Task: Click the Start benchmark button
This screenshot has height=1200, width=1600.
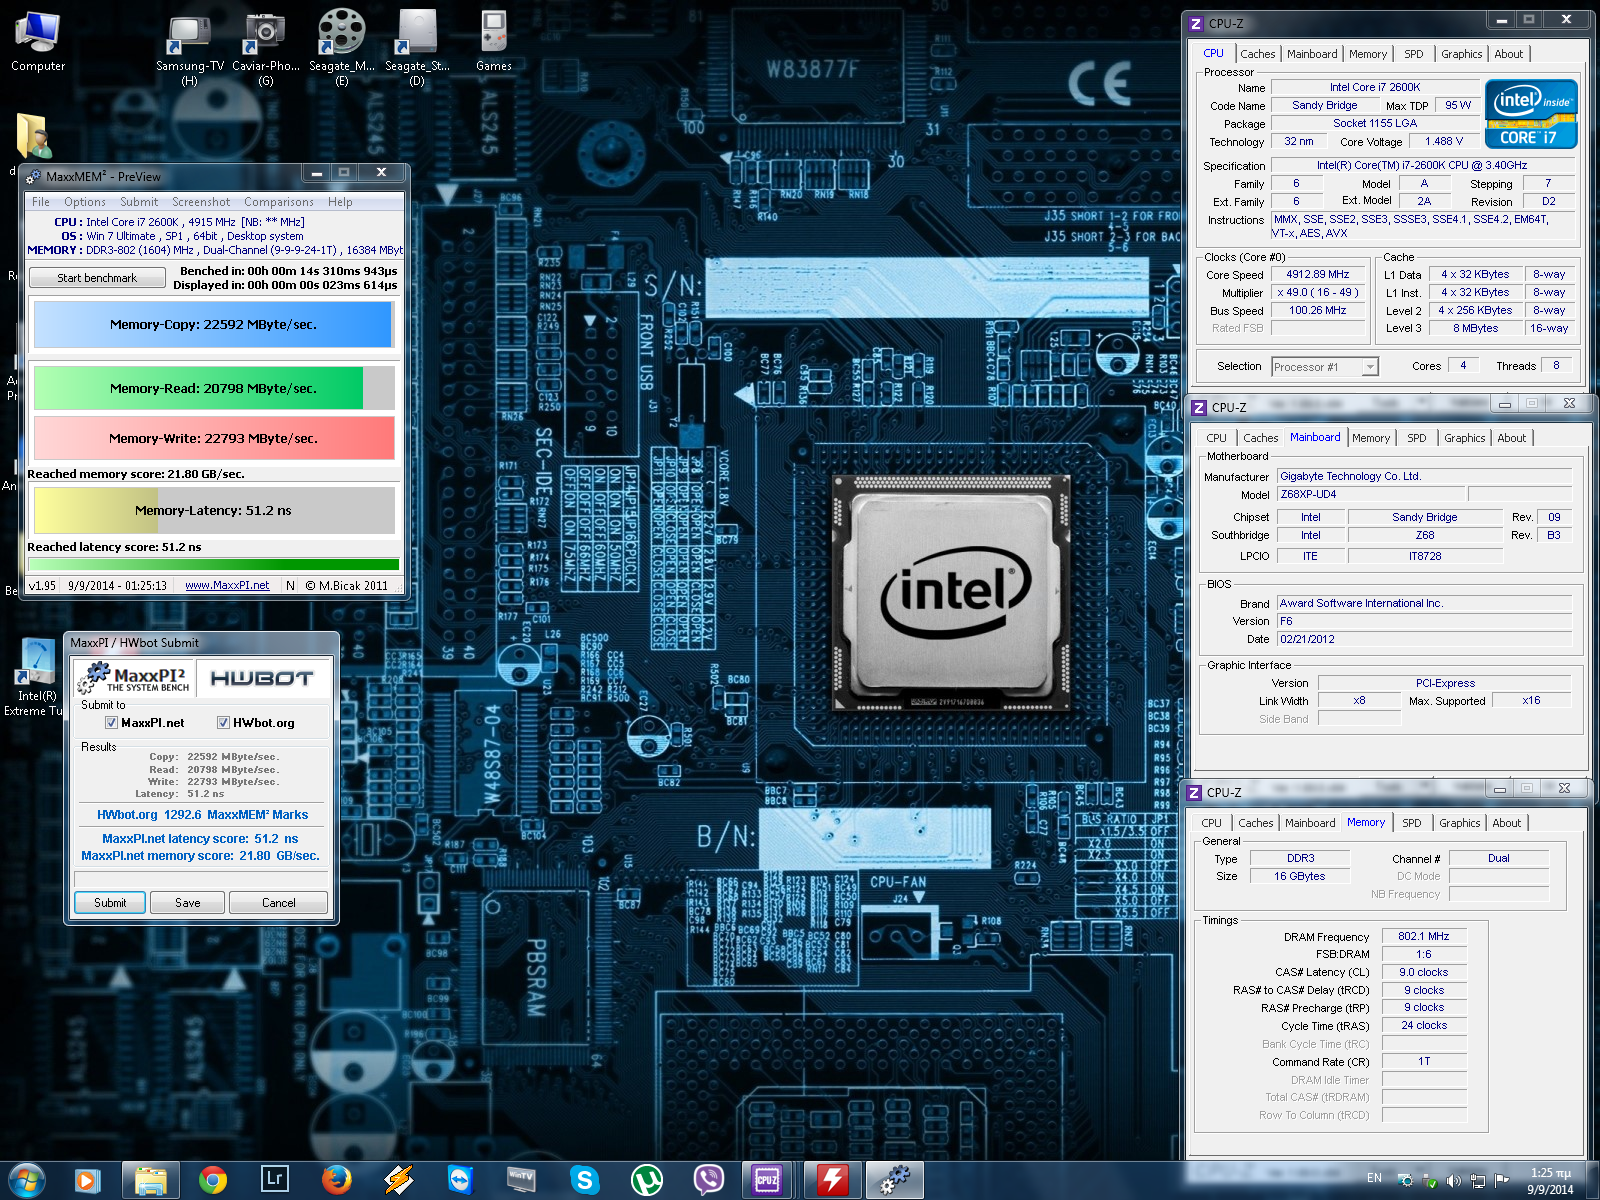Action: pyautogui.click(x=97, y=278)
